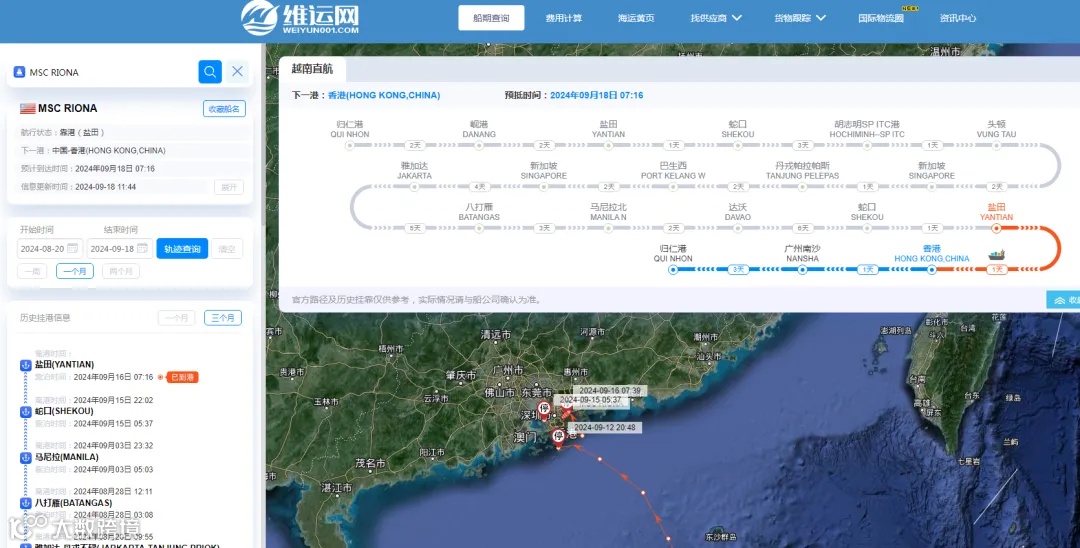Click 马尼拉(MANILA) in port call history
The width and height of the screenshot is (1080, 548).
click(x=67, y=457)
